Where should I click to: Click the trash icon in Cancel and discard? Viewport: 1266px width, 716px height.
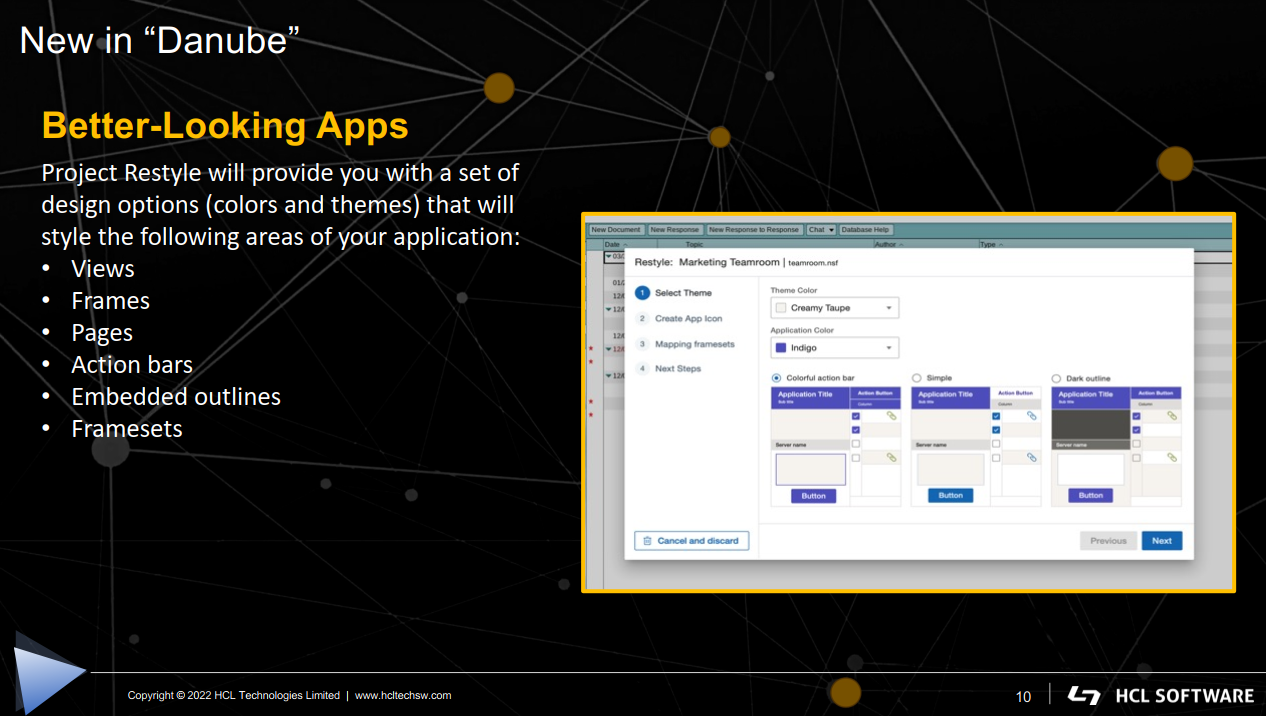[647, 541]
